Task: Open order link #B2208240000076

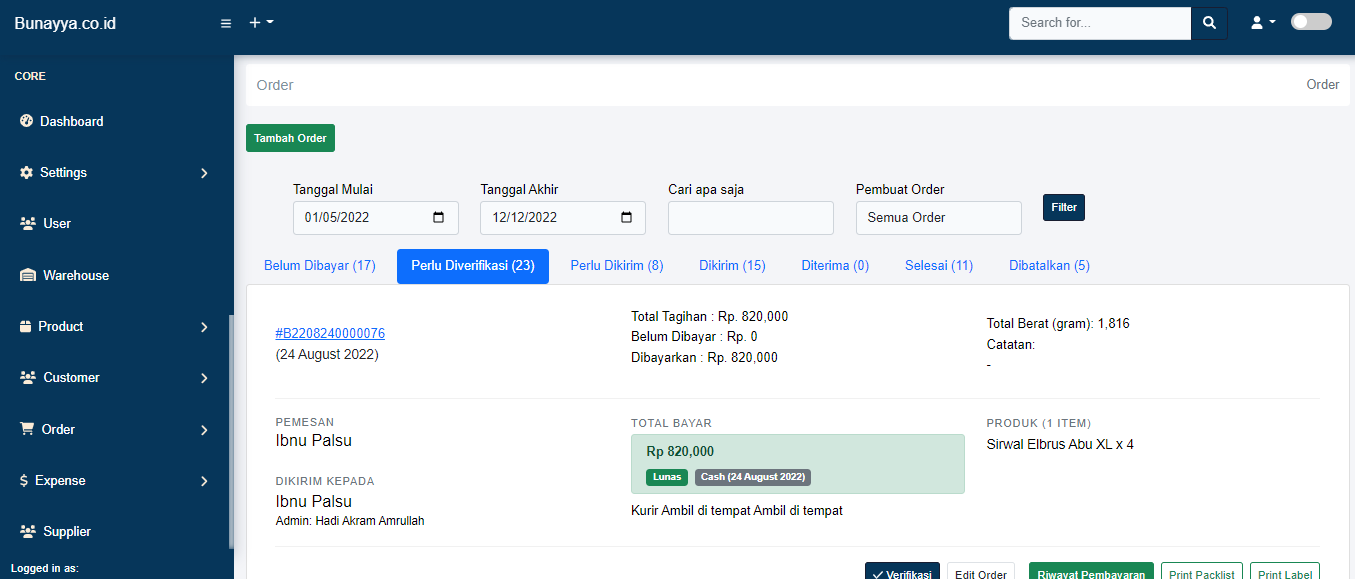Action: point(330,334)
